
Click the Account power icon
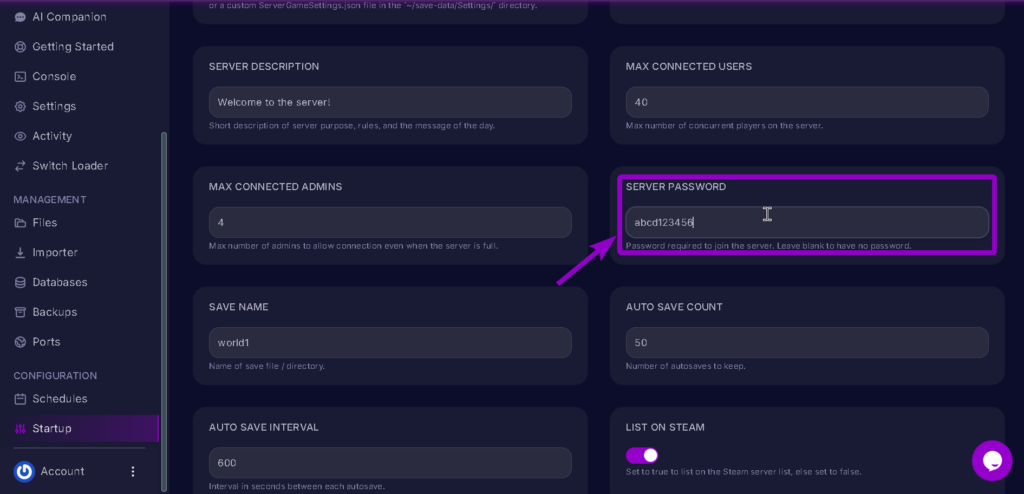(x=25, y=471)
